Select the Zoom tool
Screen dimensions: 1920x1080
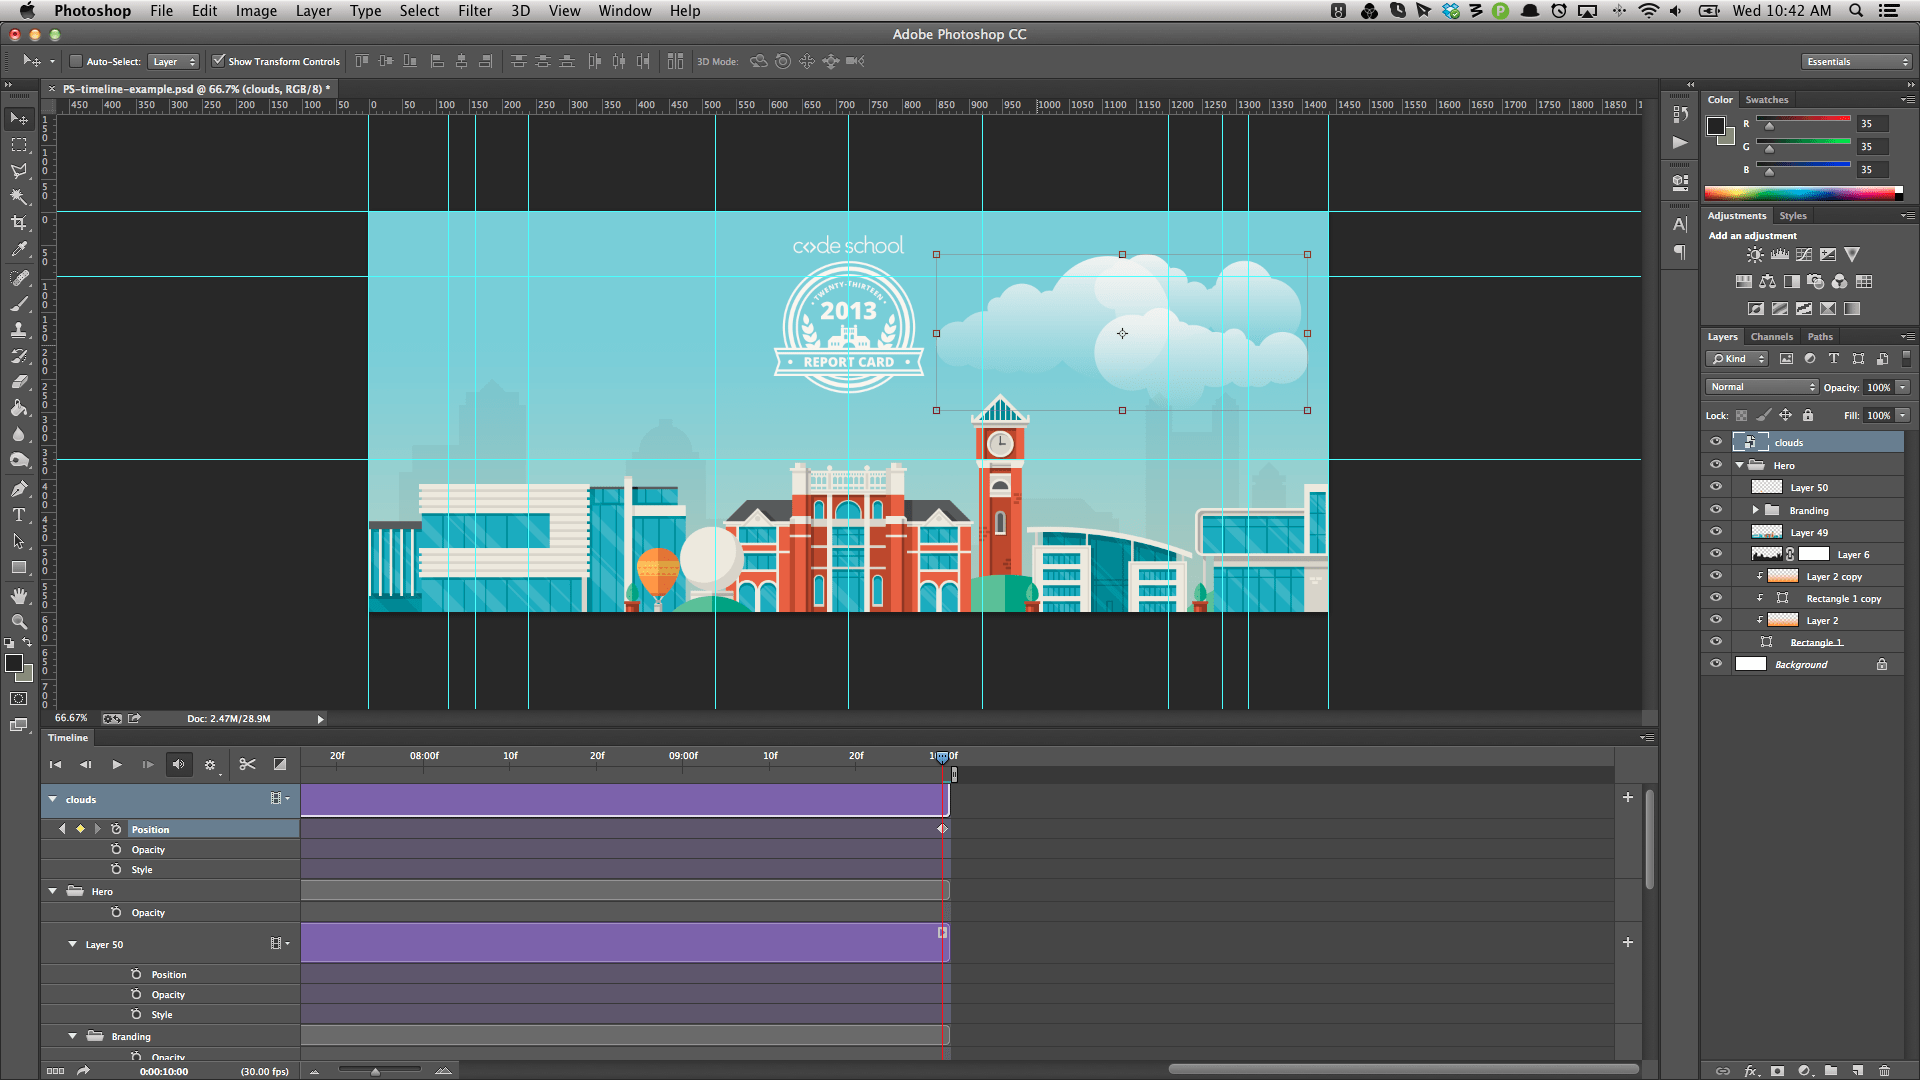point(19,621)
